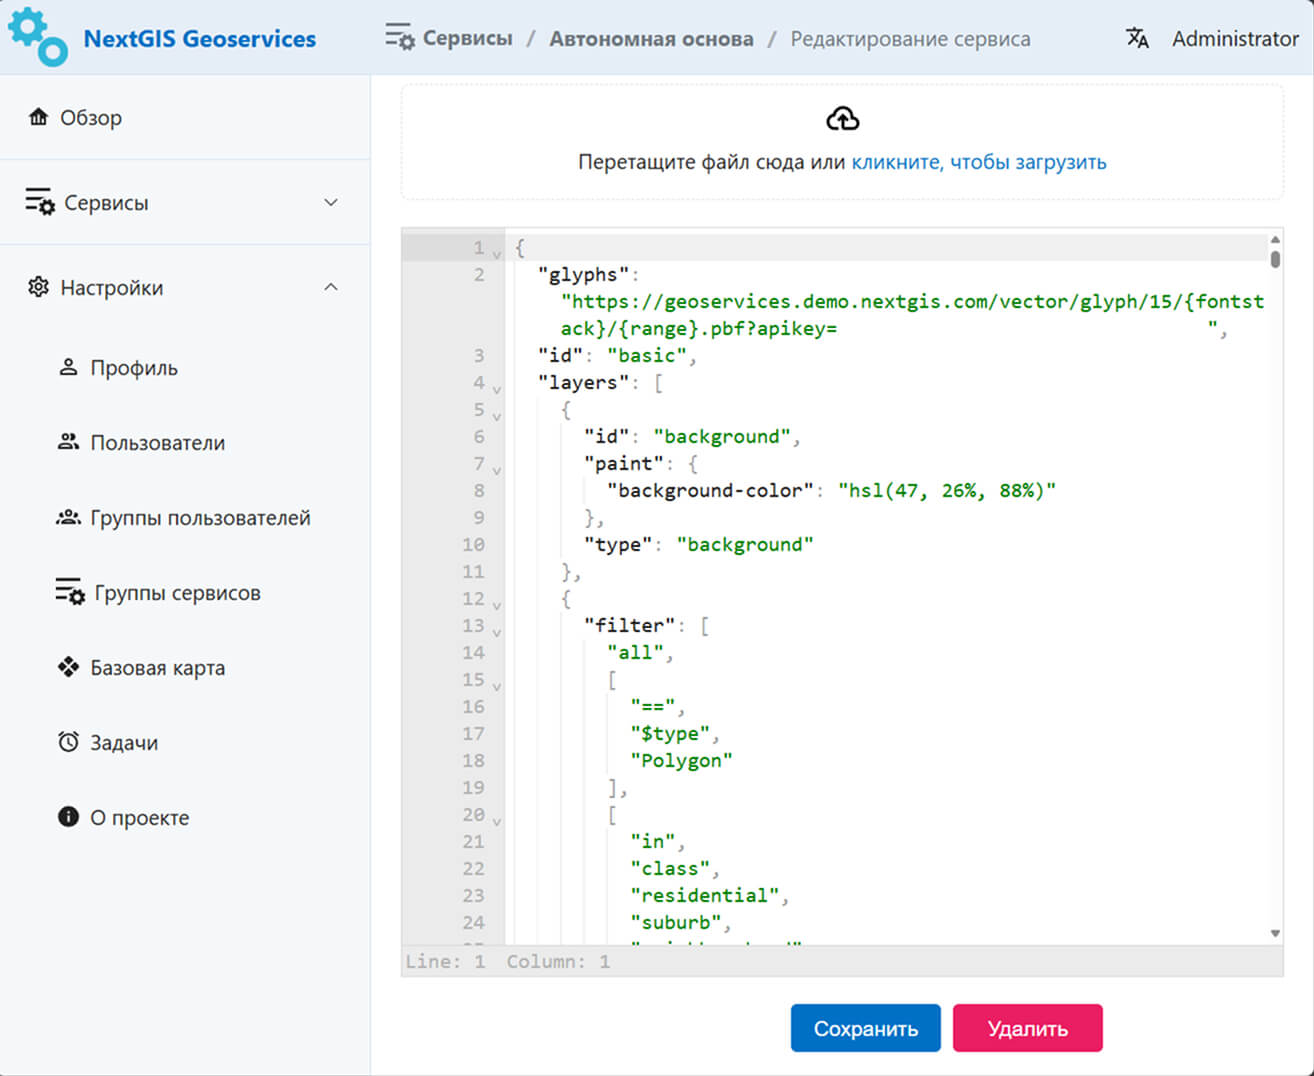The image size is (1314, 1076).
Task: Click the editor vertical scrollbar thumb
Action: pos(1275,259)
